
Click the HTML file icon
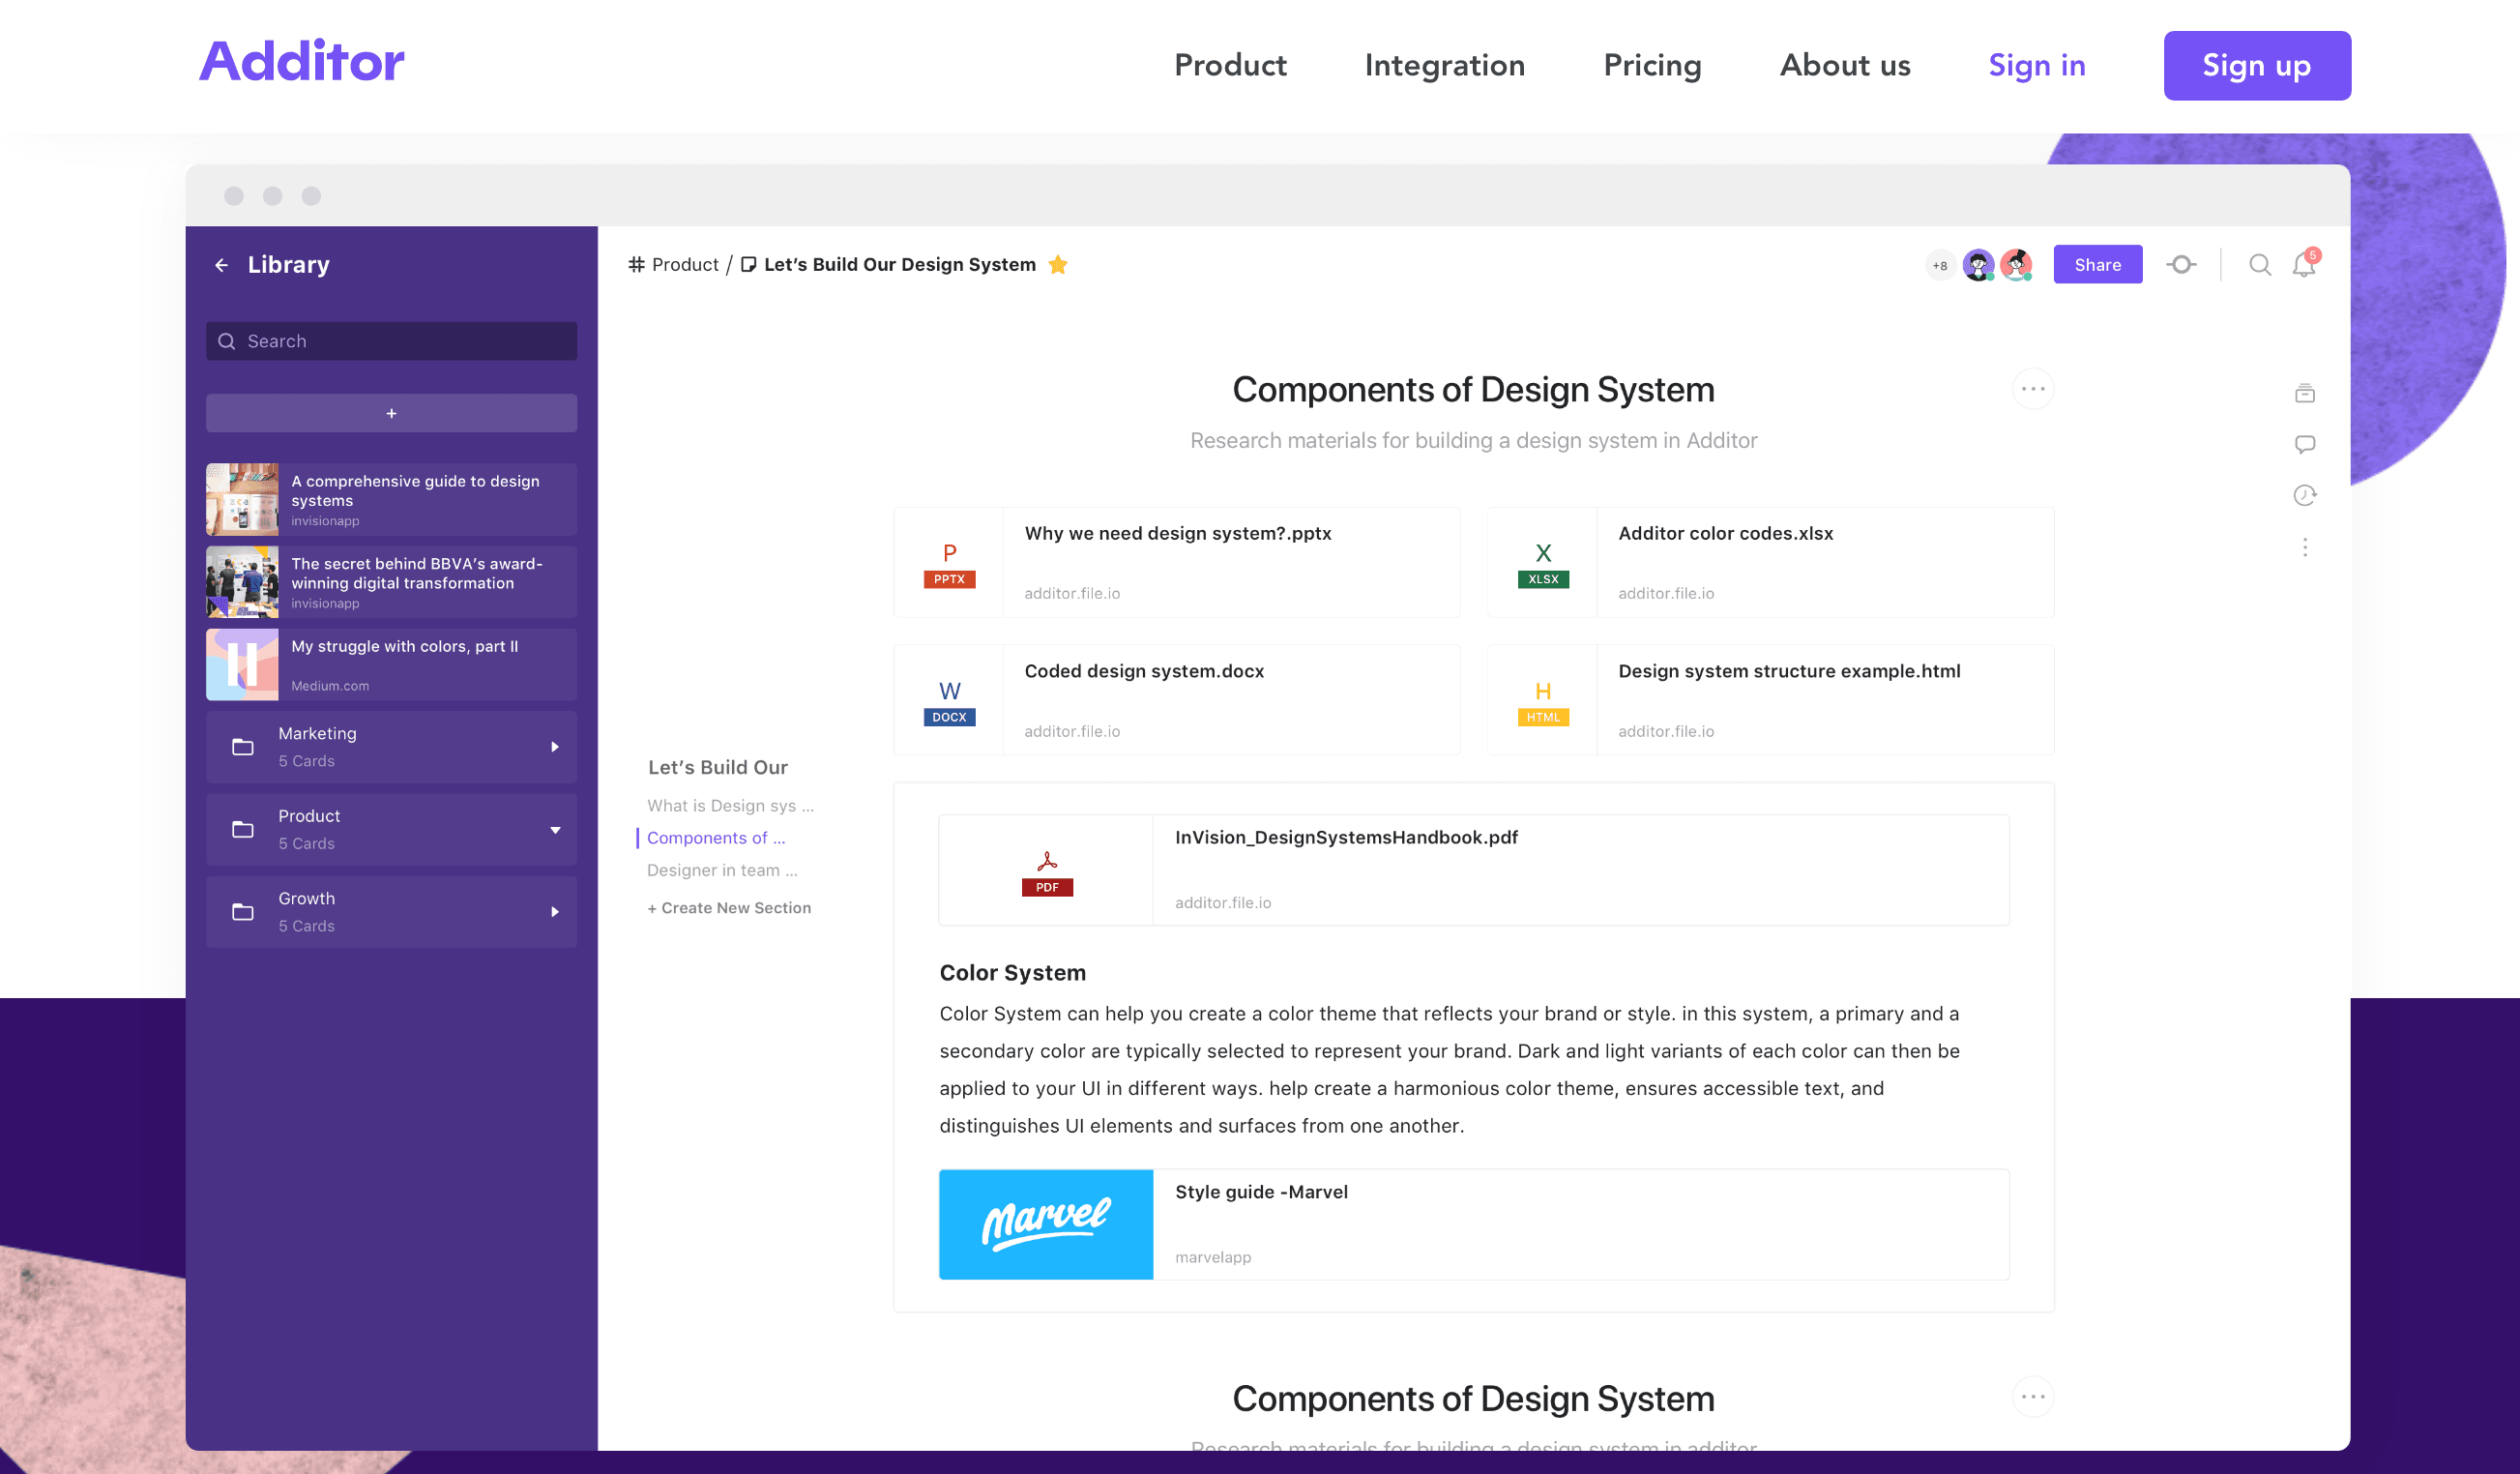click(1543, 703)
